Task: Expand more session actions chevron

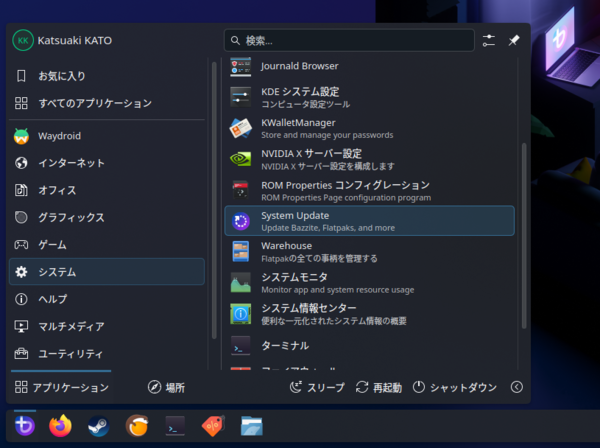Action: point(517,387)
